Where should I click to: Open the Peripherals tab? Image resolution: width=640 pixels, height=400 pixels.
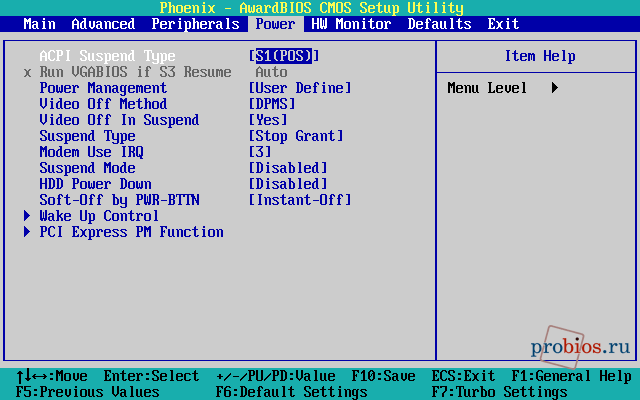pos(196,24)
